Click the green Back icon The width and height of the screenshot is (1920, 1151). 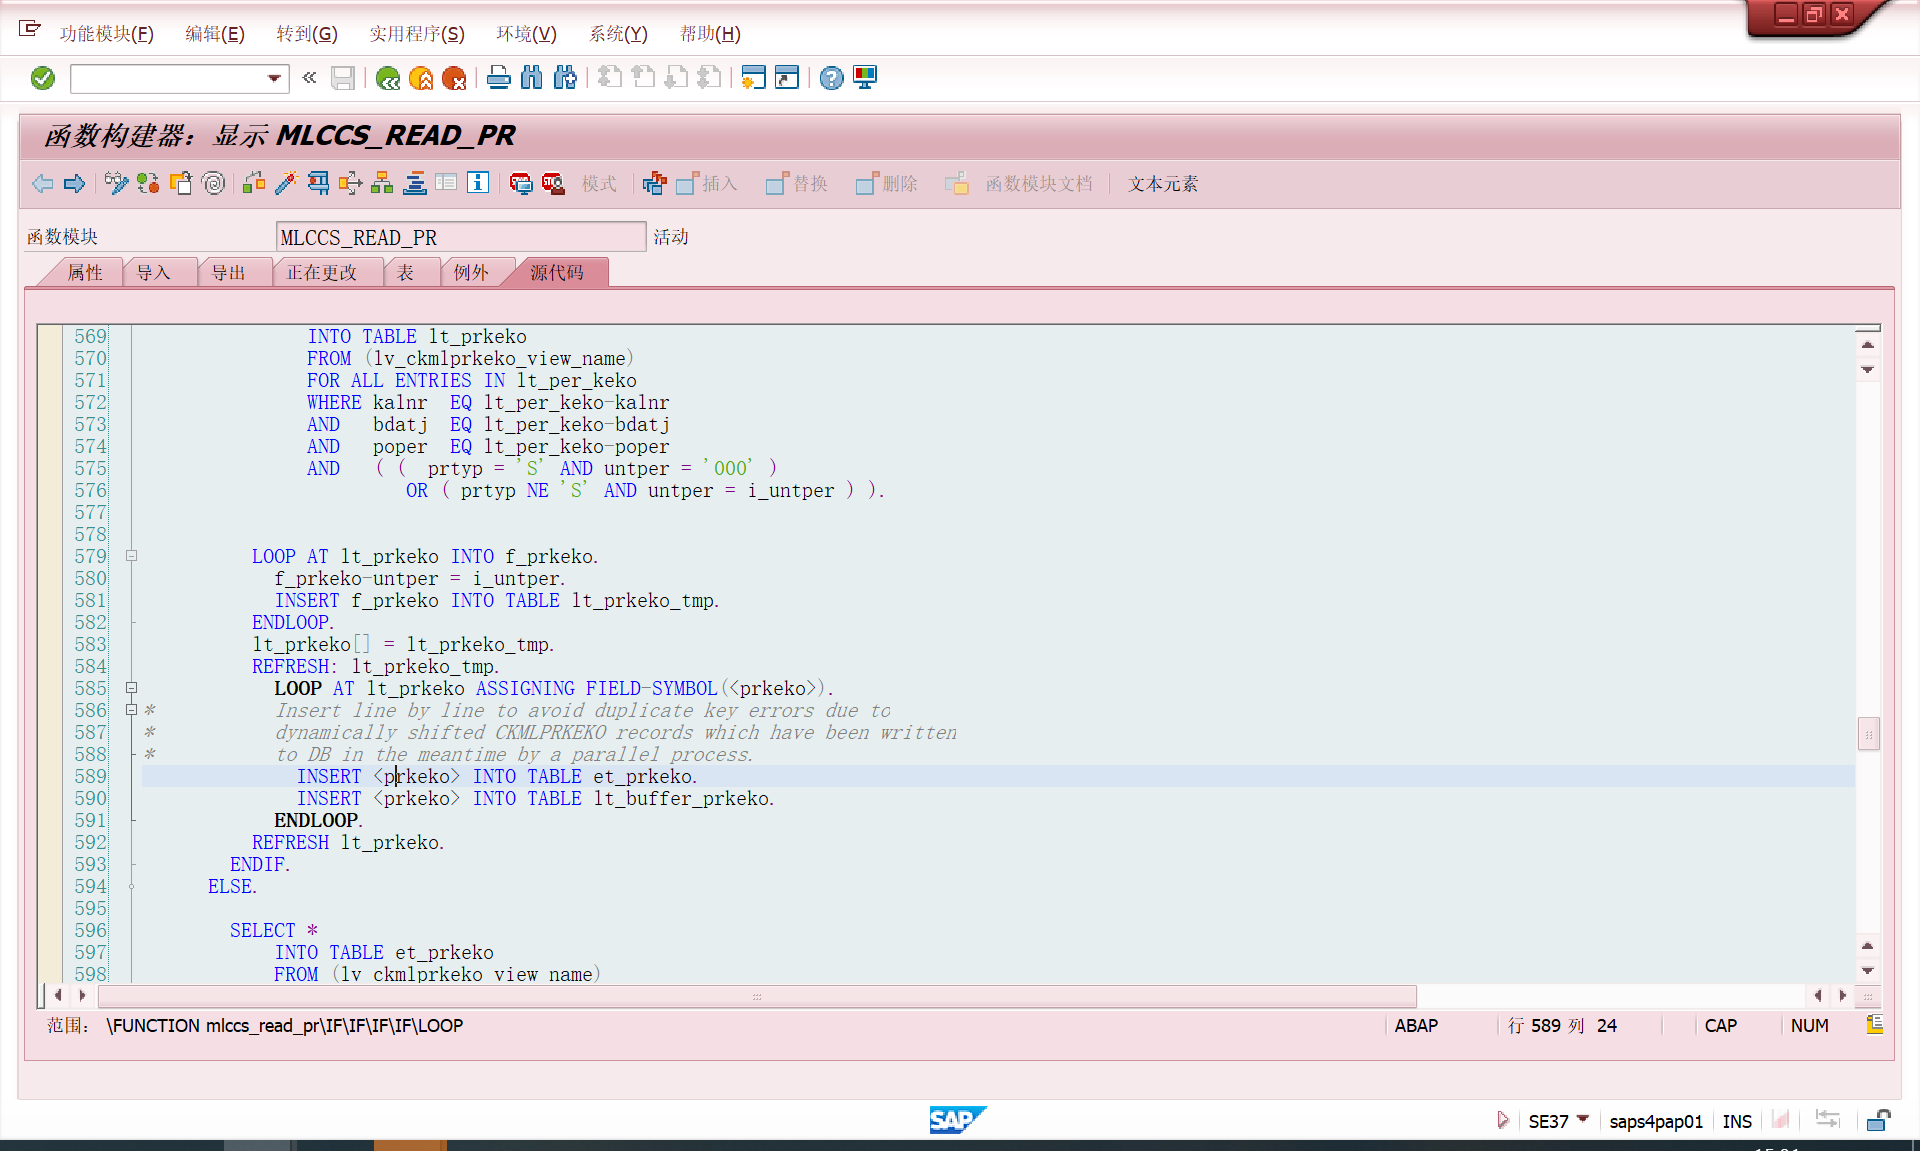388,78
